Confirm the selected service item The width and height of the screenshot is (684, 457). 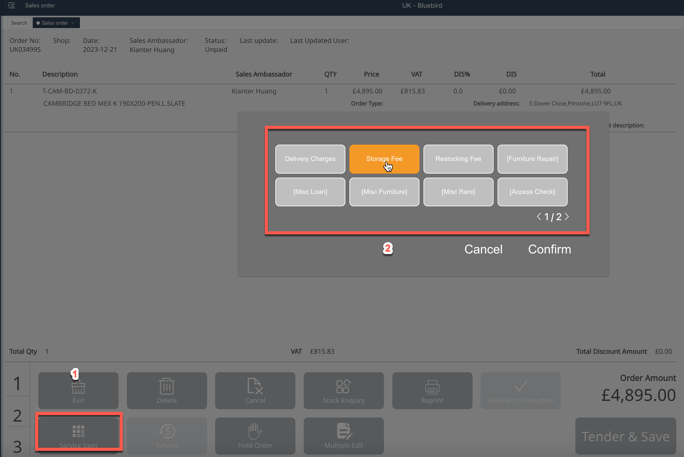pos(549,249)
